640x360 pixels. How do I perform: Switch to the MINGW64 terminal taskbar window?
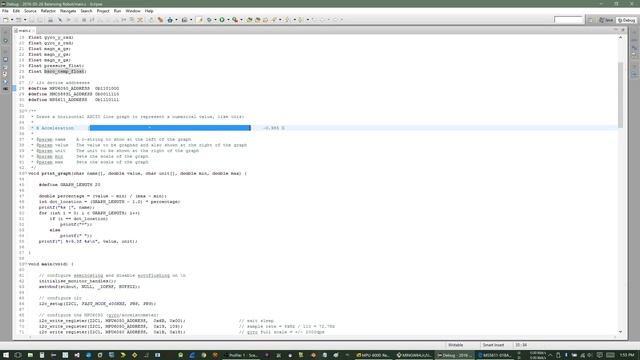(414, 355)
